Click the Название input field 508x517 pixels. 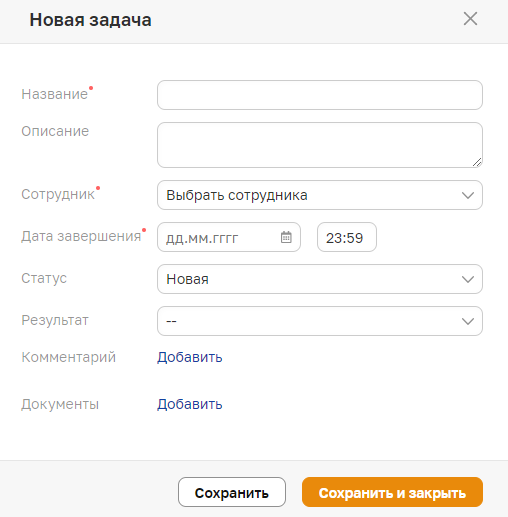coord(320,95)
